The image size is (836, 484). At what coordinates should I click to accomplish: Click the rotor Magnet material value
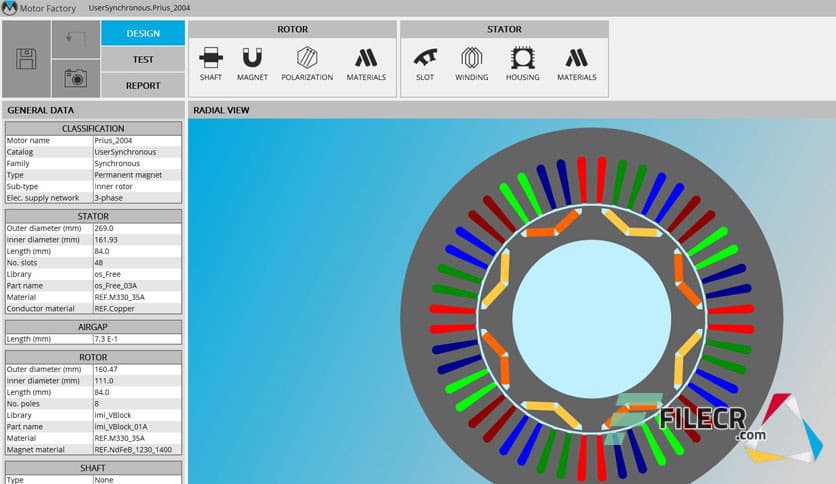tap(136, 450)
